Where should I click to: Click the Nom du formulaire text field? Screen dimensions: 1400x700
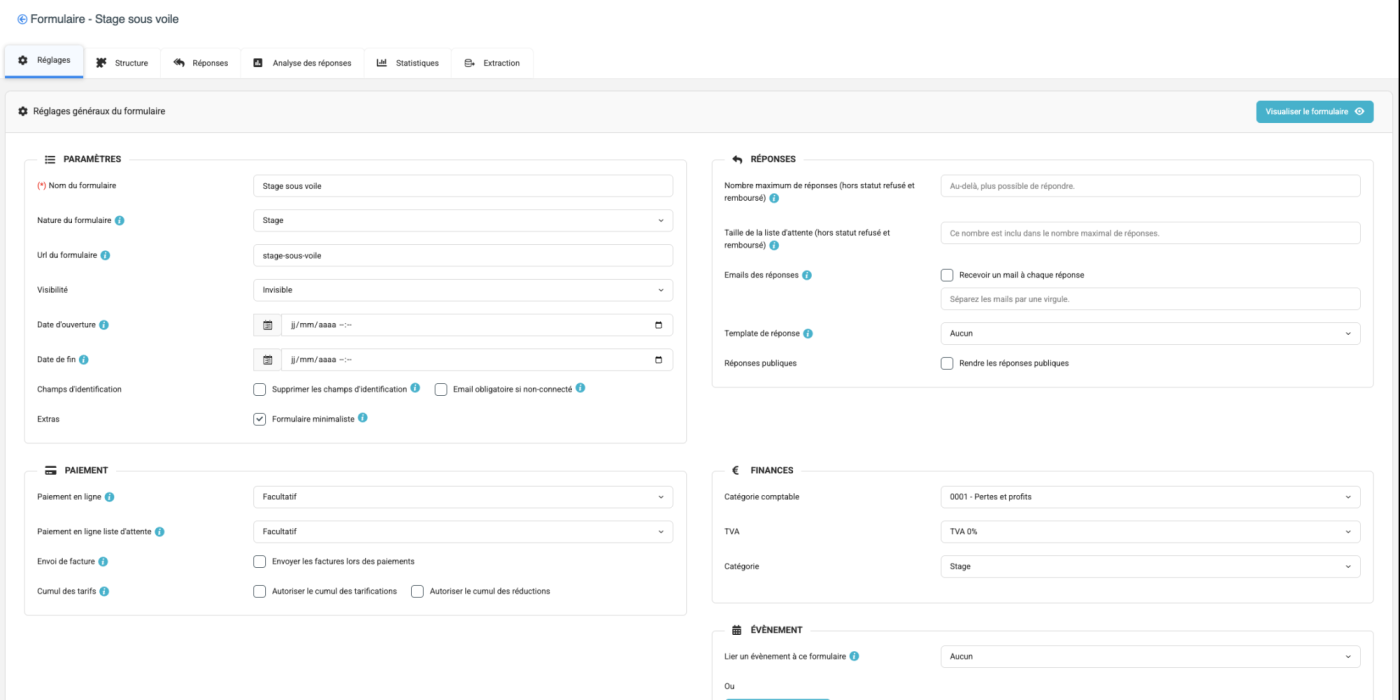tap(462, 186)
